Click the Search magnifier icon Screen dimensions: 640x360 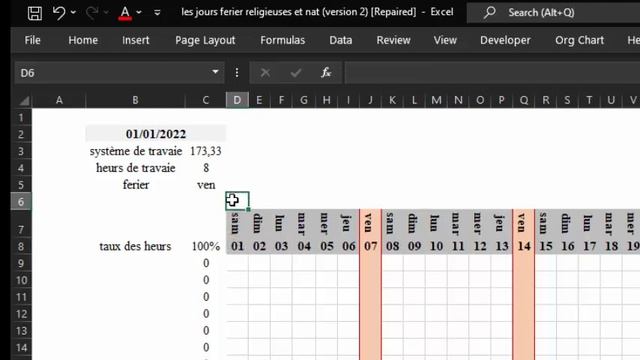coord(489,13)
